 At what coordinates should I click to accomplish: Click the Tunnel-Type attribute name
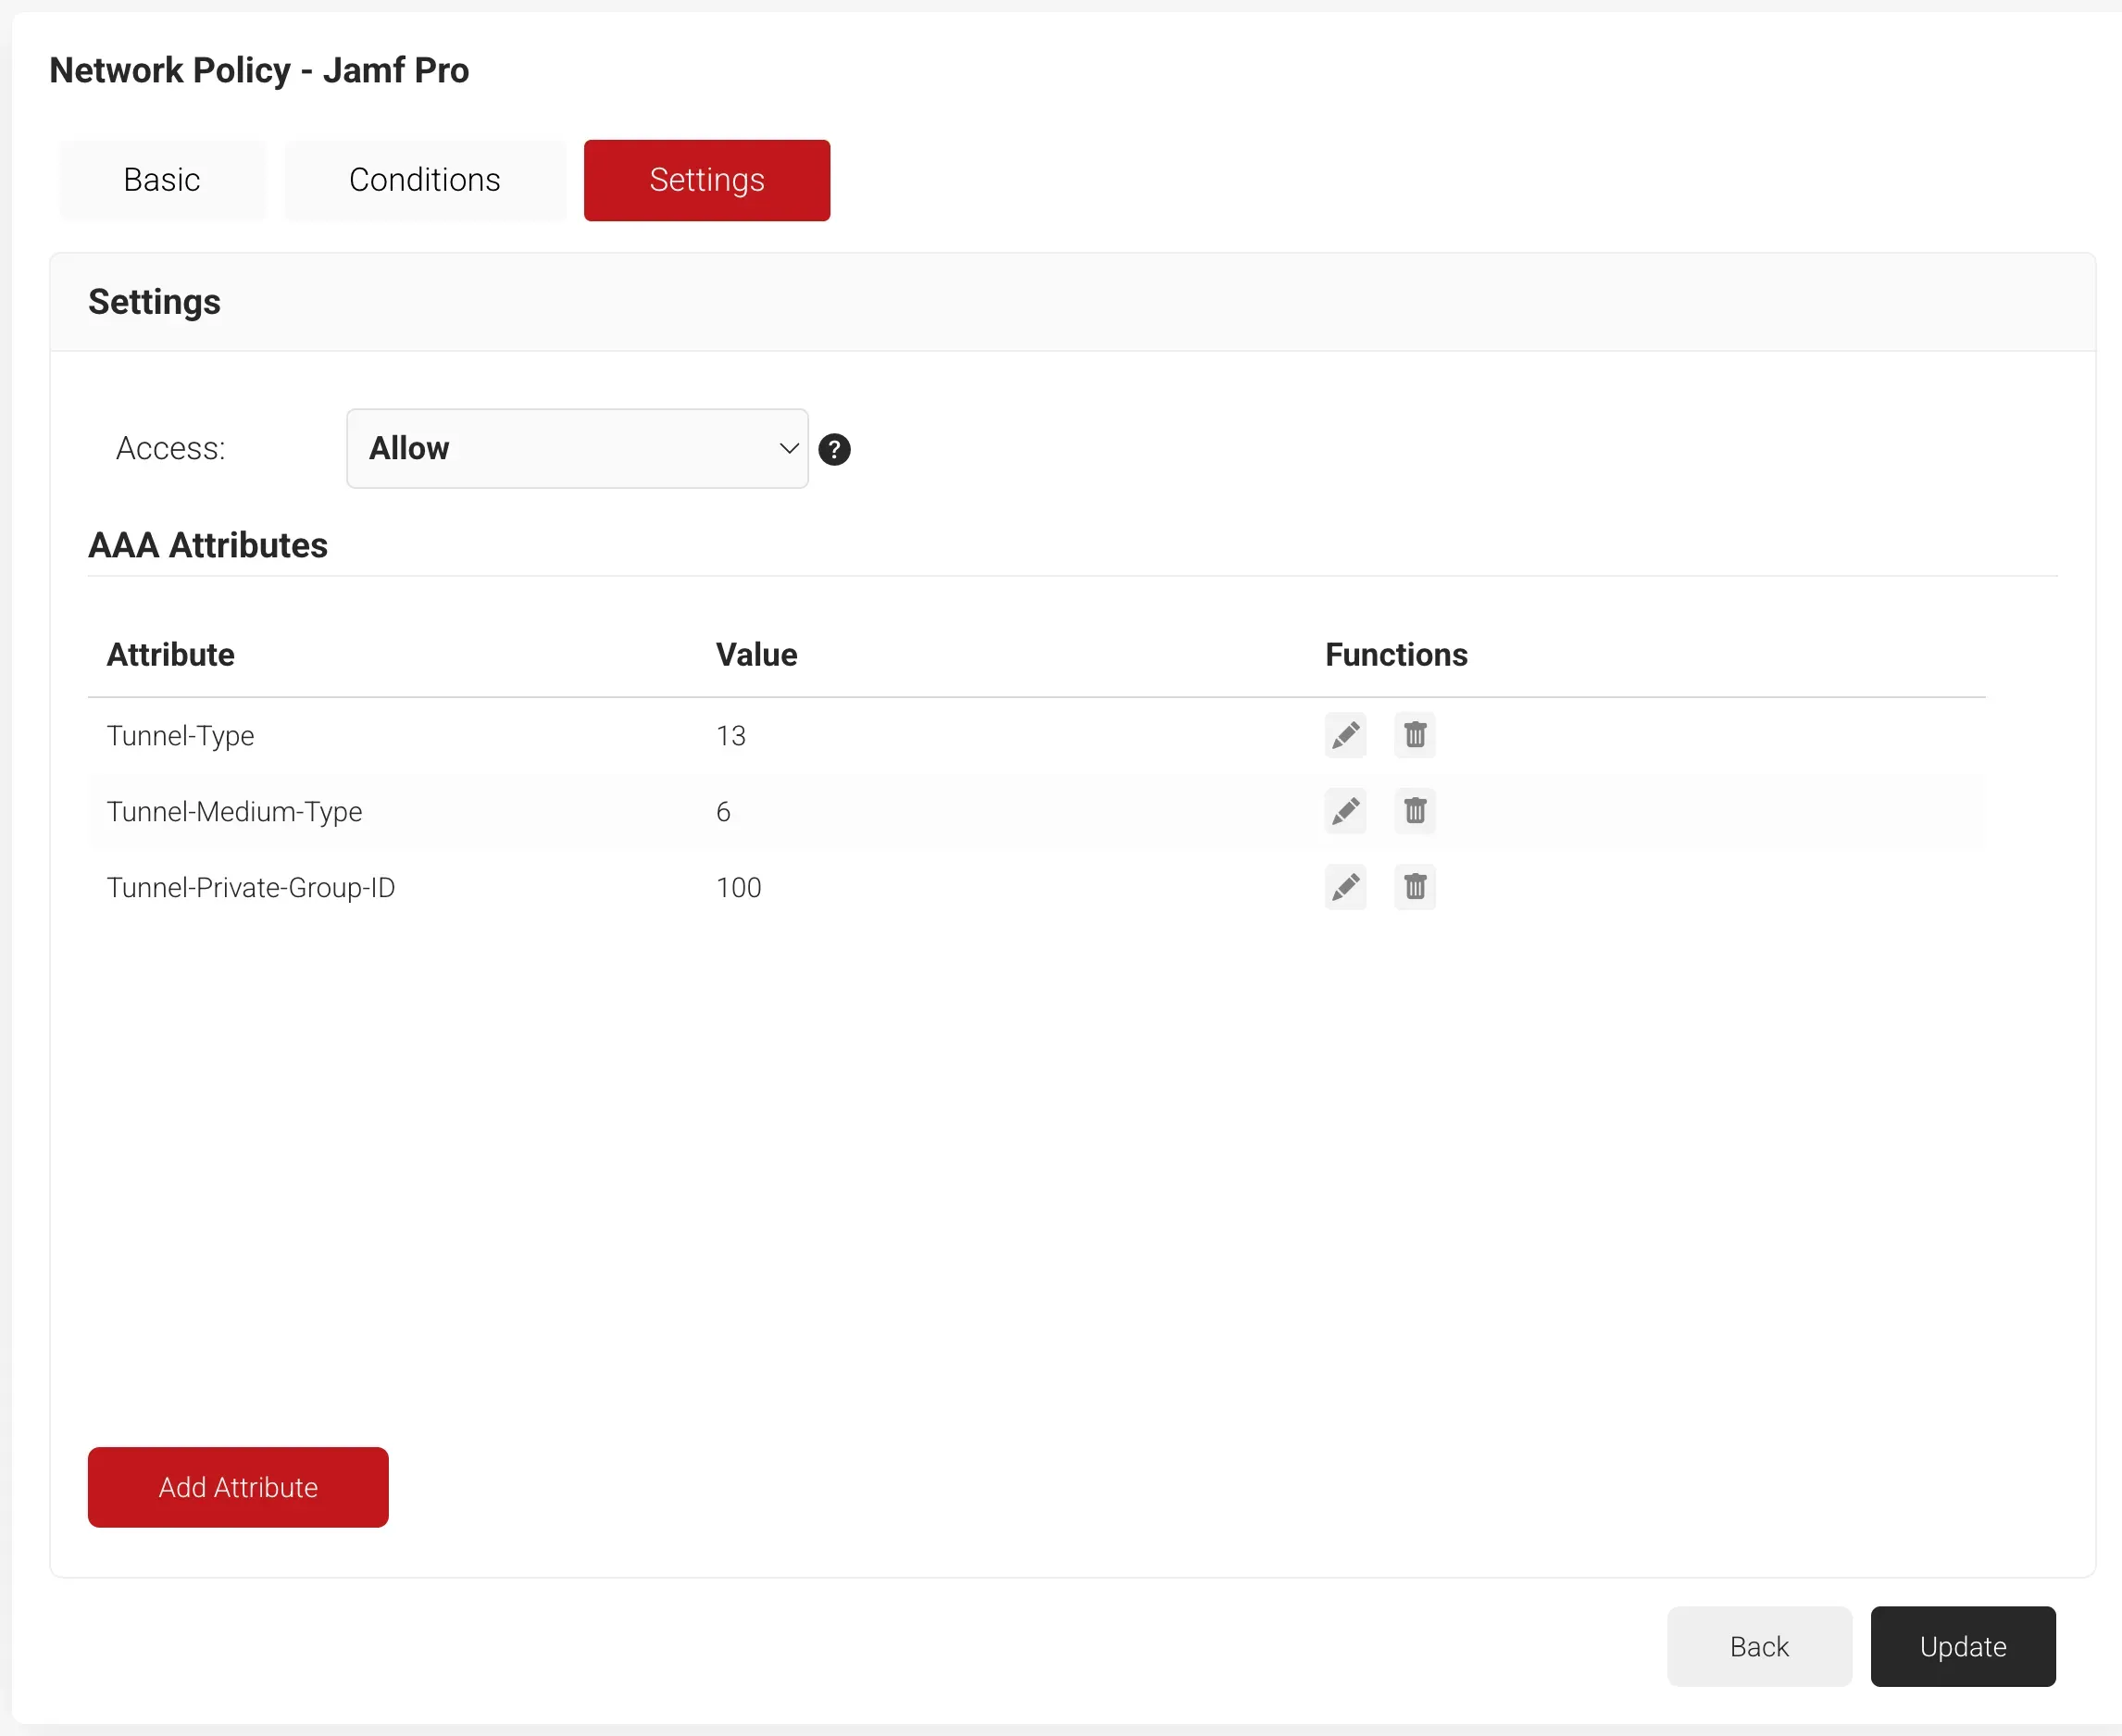[x=180, y=736]
